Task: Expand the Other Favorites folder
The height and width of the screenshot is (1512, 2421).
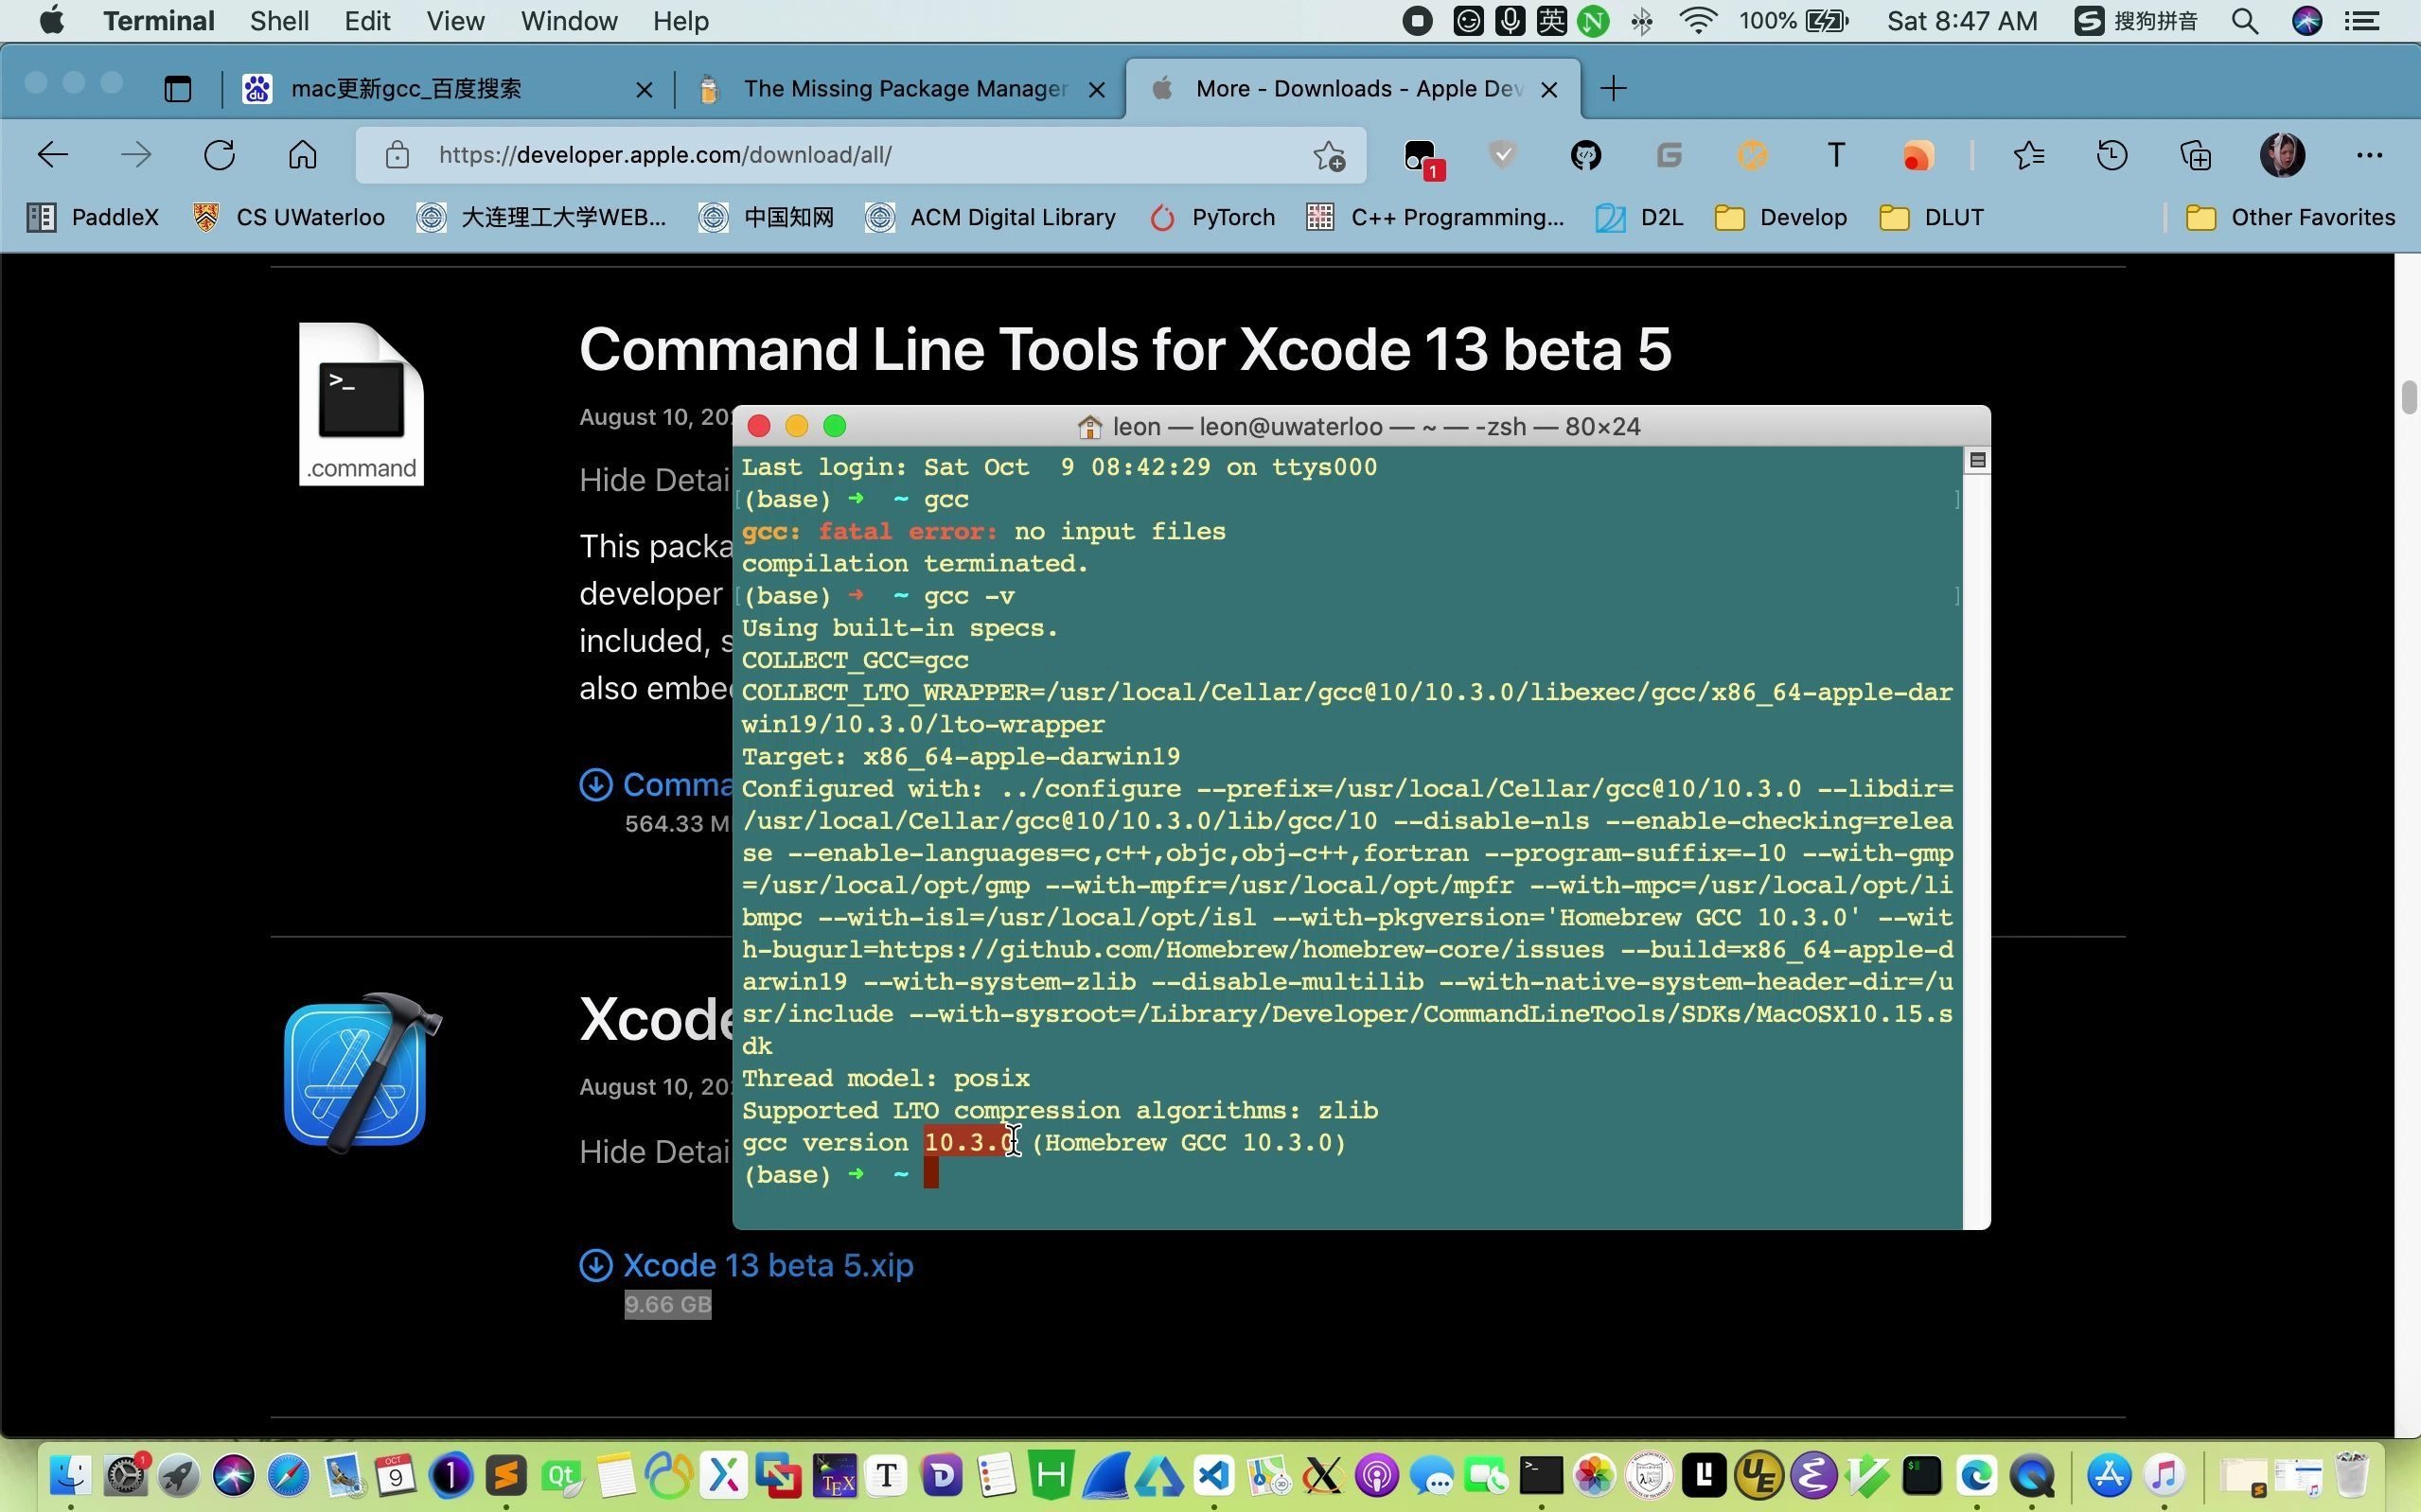Action: pyautogui.click(x=2290, y=217)
